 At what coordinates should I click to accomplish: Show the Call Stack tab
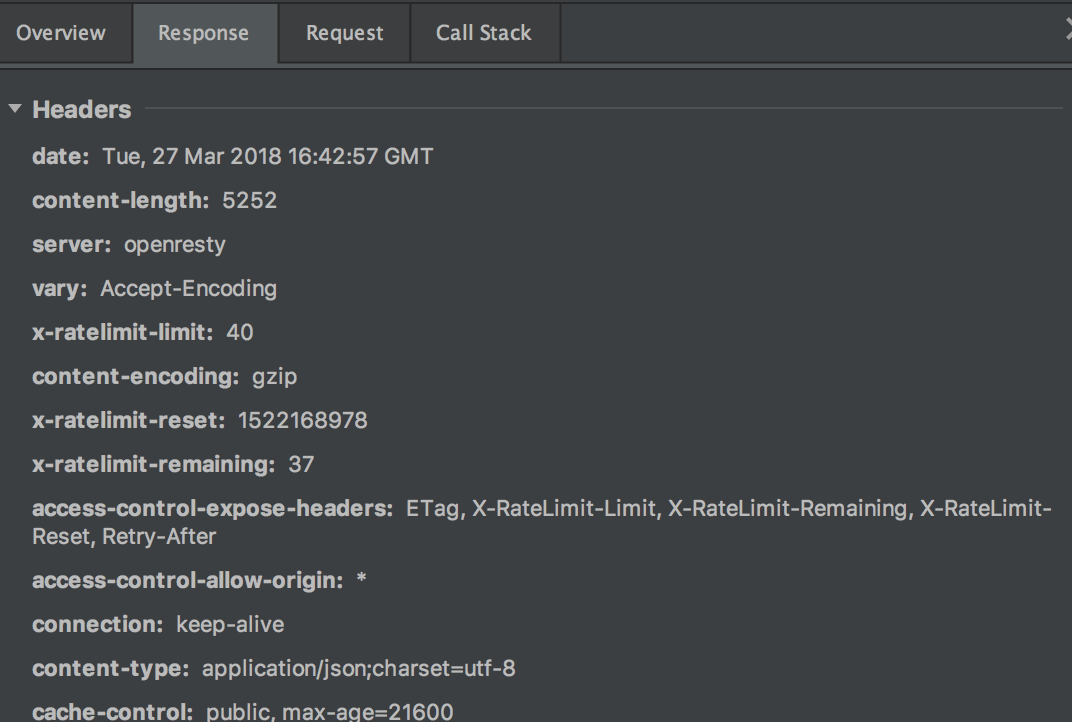483,33
